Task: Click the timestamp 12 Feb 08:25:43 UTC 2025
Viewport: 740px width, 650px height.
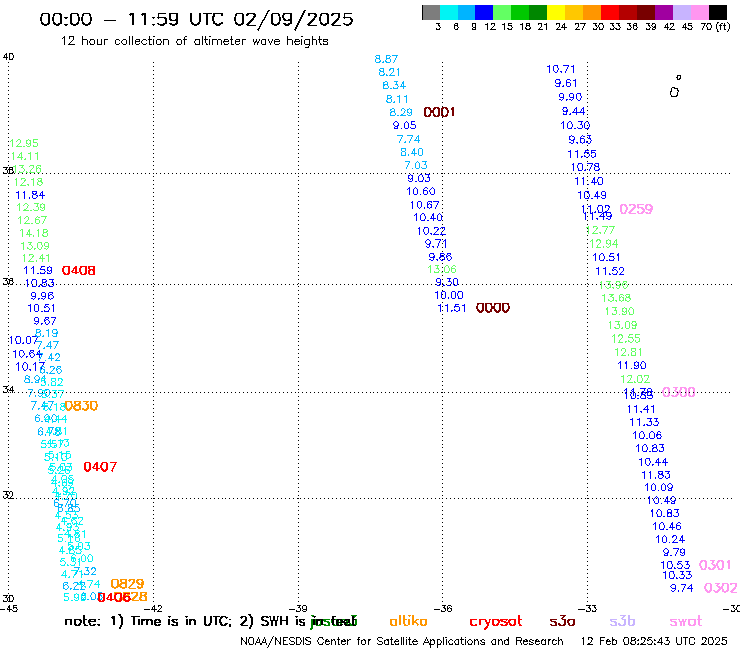Action: tap(654, 641)
